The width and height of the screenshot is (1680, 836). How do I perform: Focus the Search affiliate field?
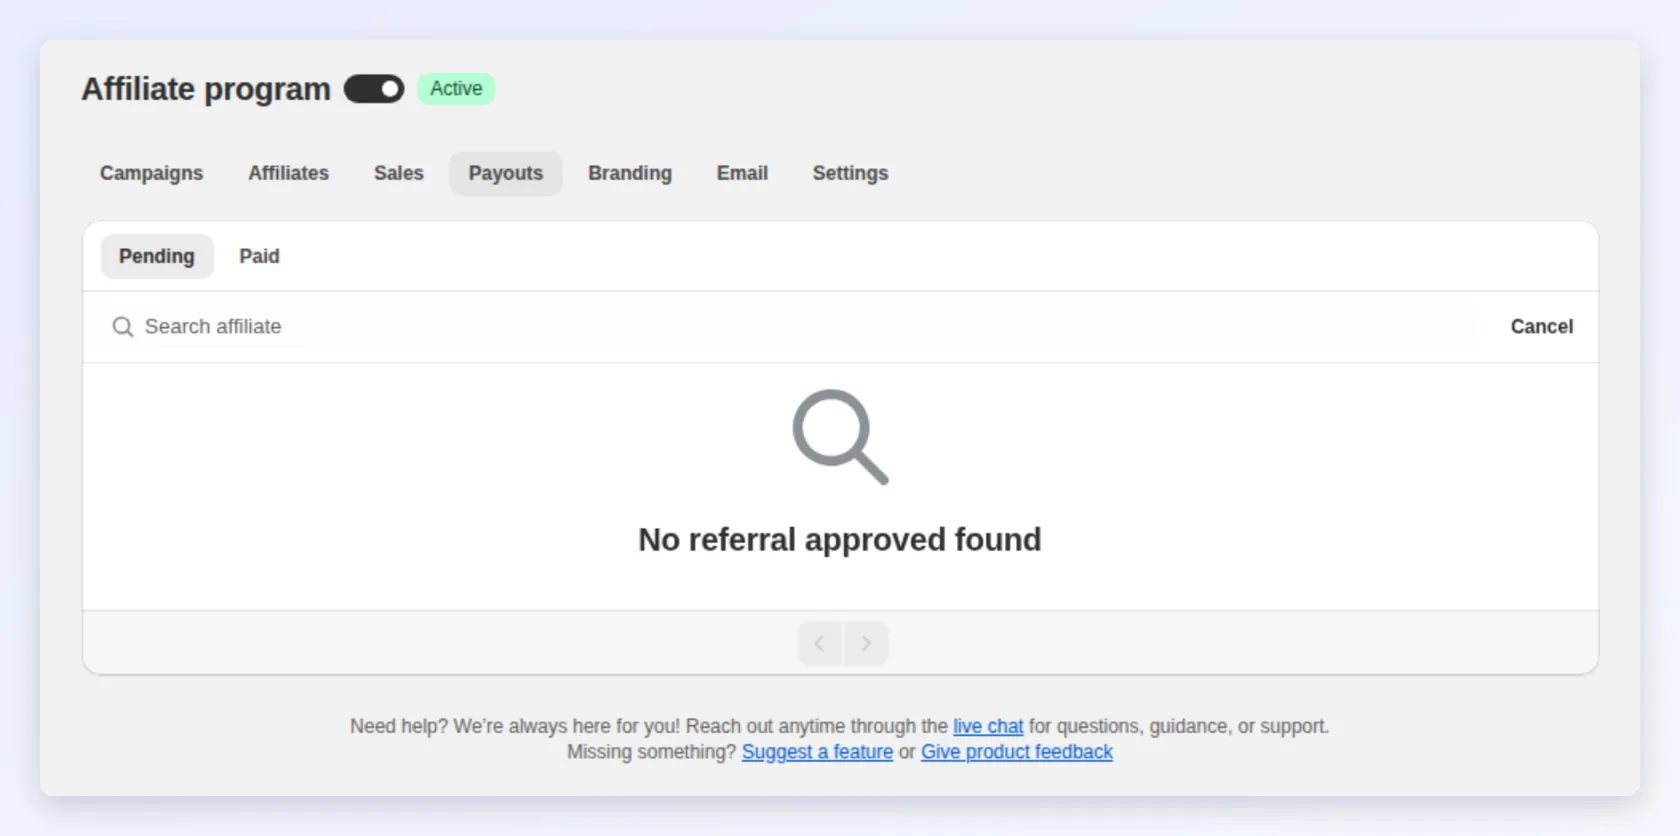[x=789, y=327]
